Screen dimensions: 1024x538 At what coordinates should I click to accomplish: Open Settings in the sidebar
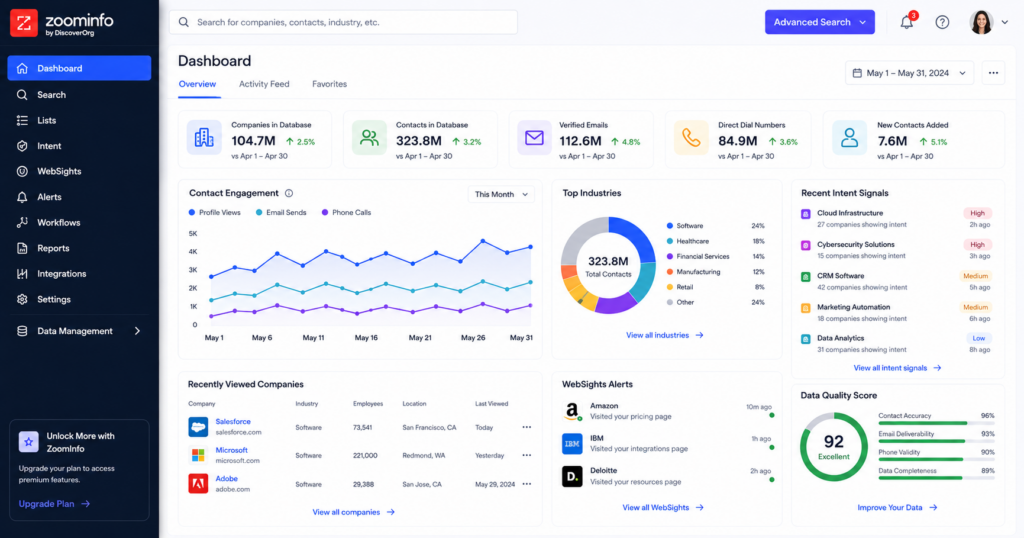click(79, 299)
